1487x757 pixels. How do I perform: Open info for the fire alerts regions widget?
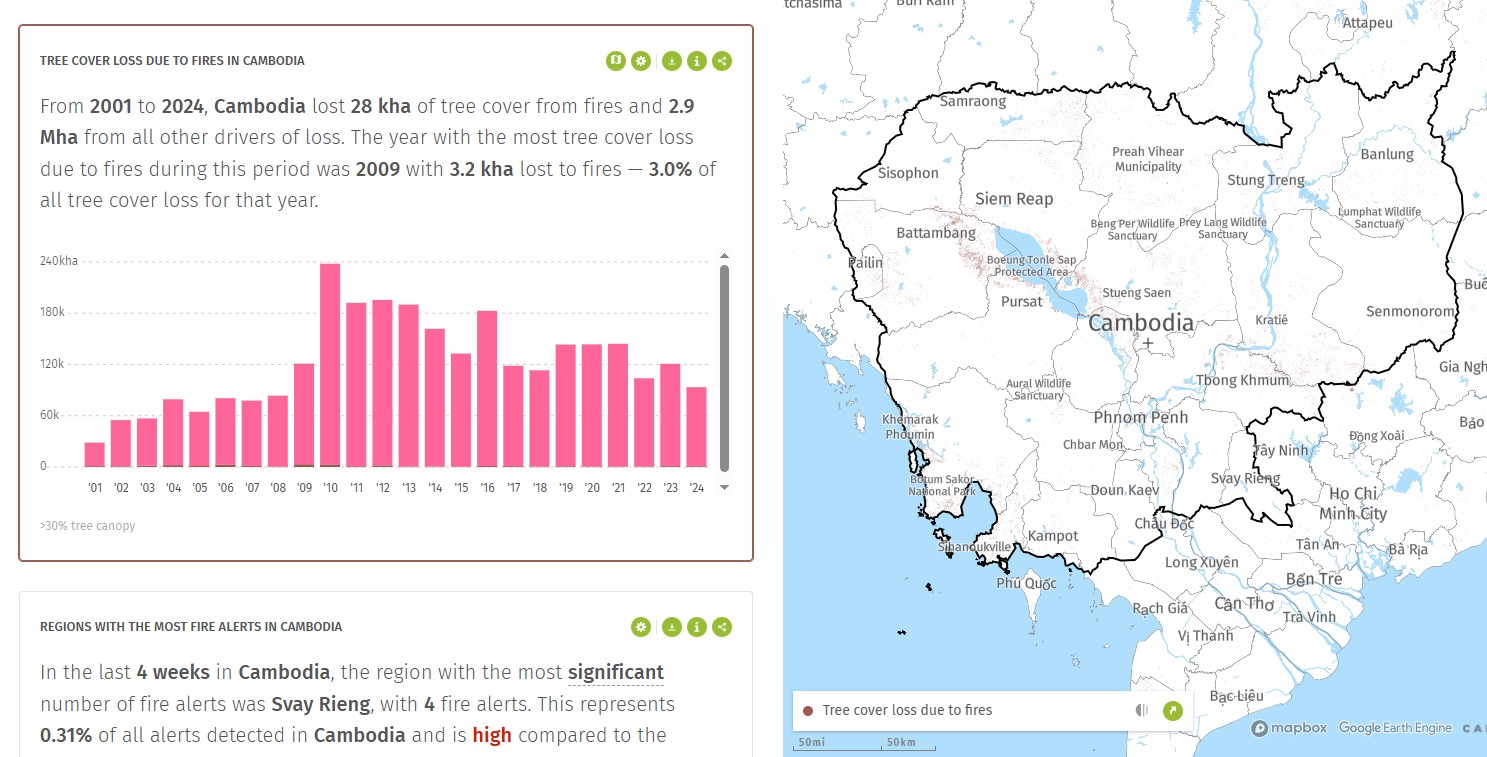[697, 627]
